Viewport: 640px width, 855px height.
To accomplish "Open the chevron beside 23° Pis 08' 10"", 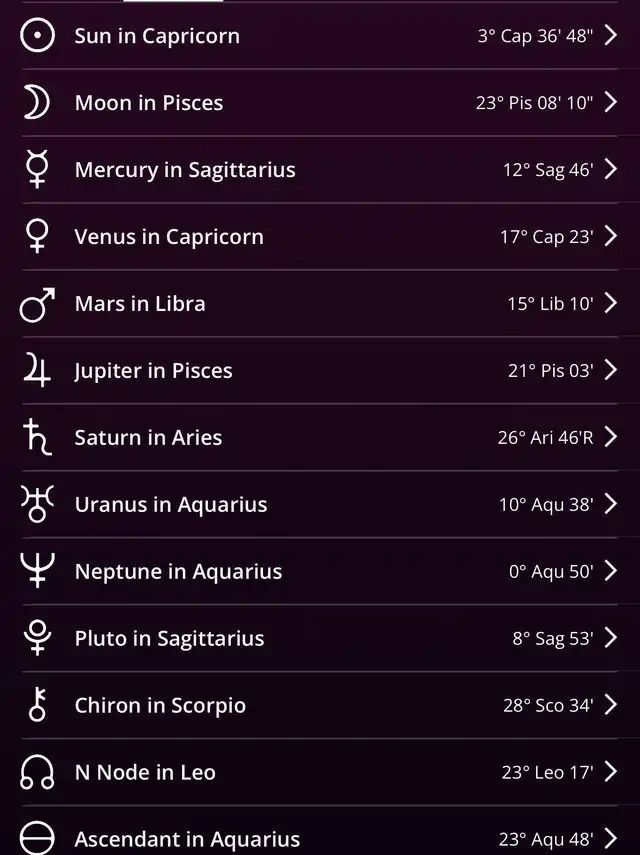I will pyautogui.click(x=611, y=102).
